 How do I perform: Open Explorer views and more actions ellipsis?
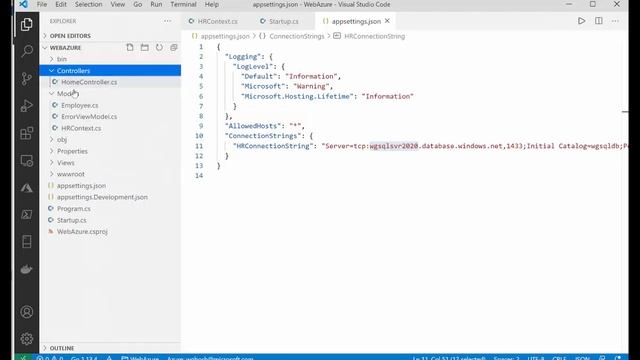pos(167,21)
